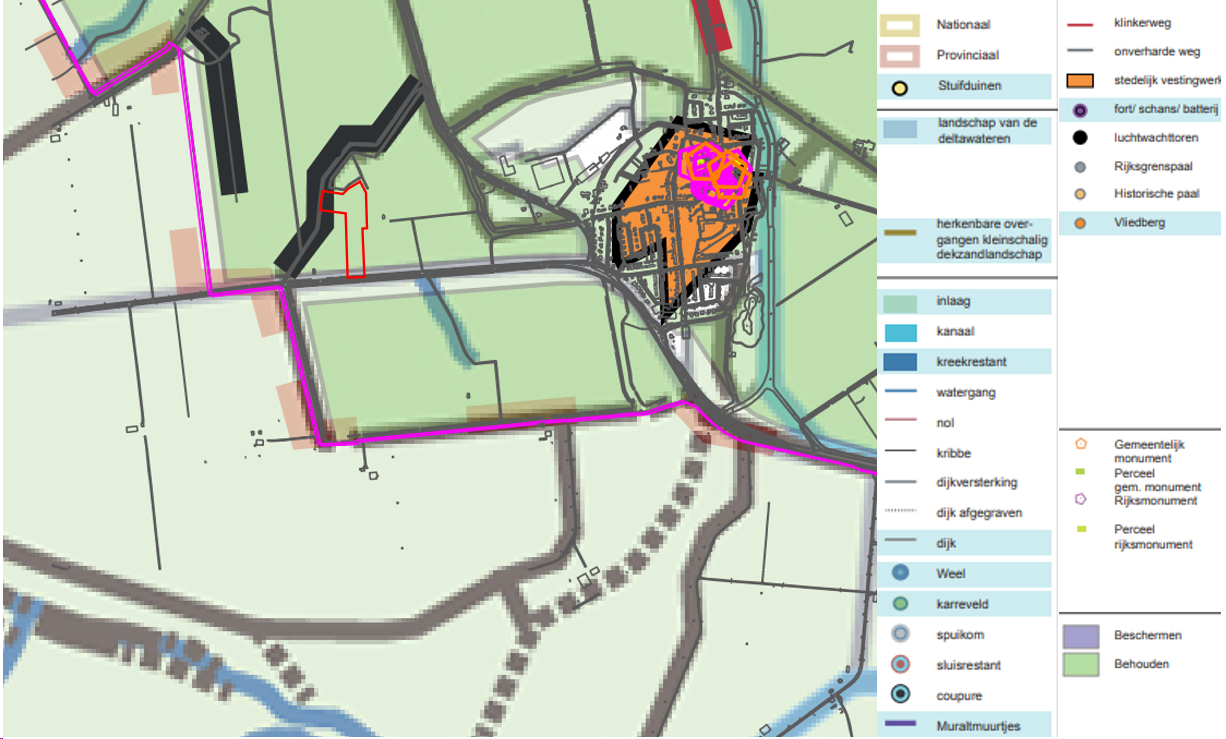This screenshot has height=739, width=1226.
Task: Click the Gemeentelijk monument orange pentagon symbol
Action: pyautogui.click(x=1080, y=443)
